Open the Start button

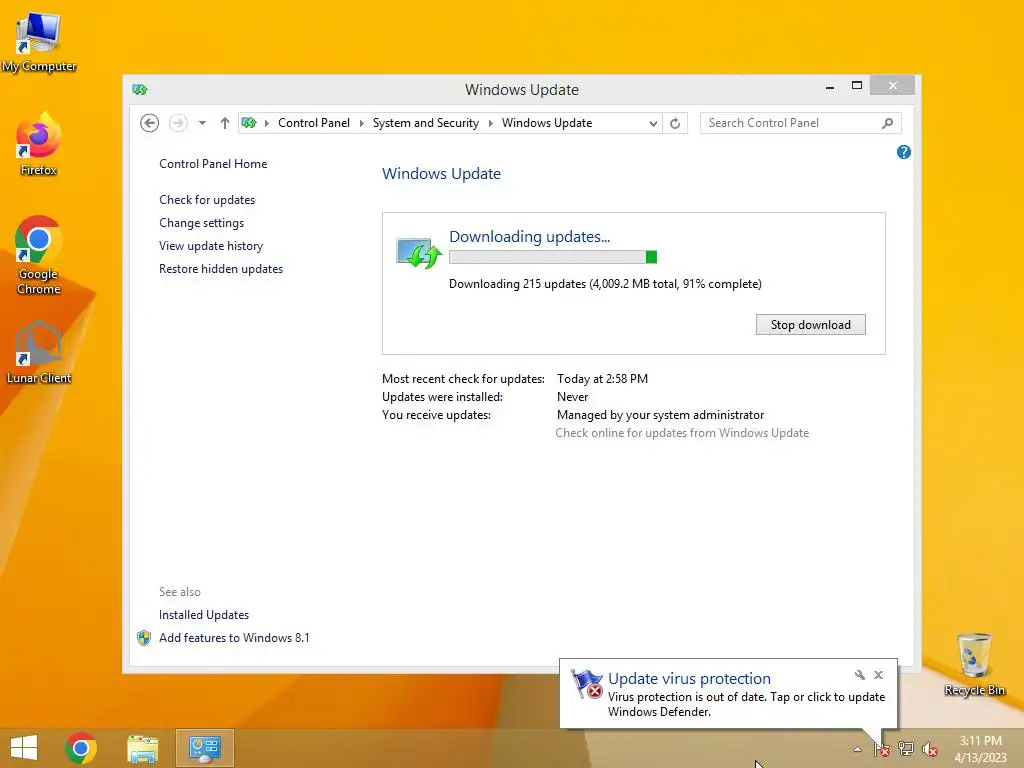click(24, 748)
